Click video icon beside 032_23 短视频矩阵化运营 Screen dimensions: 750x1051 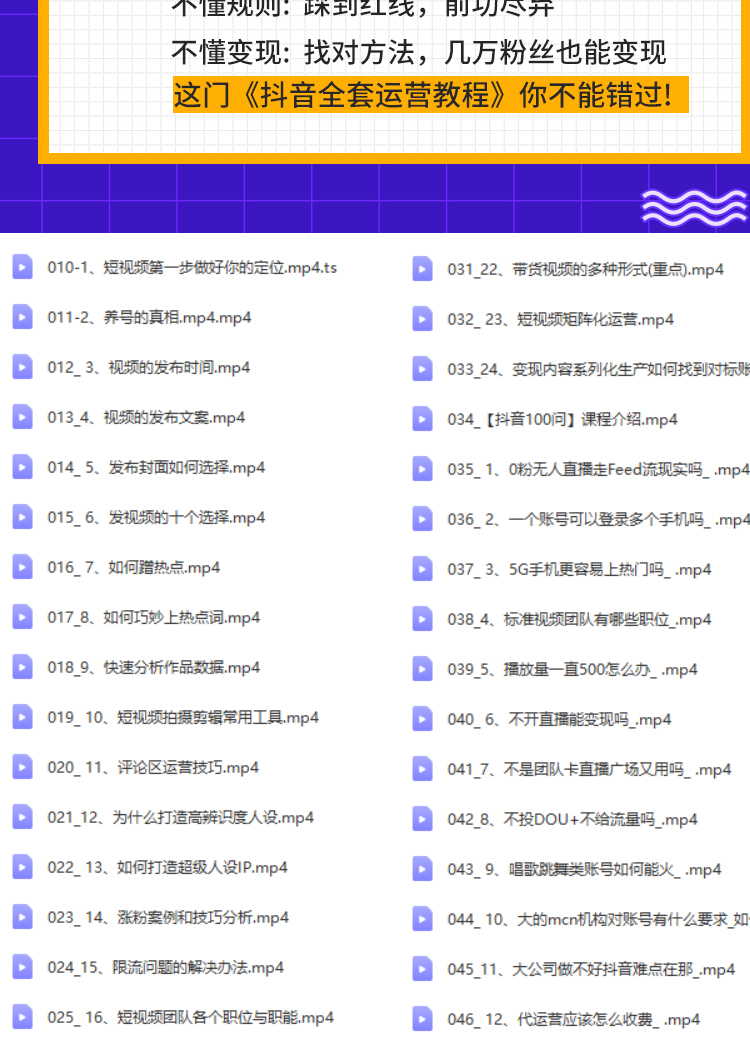422,319
